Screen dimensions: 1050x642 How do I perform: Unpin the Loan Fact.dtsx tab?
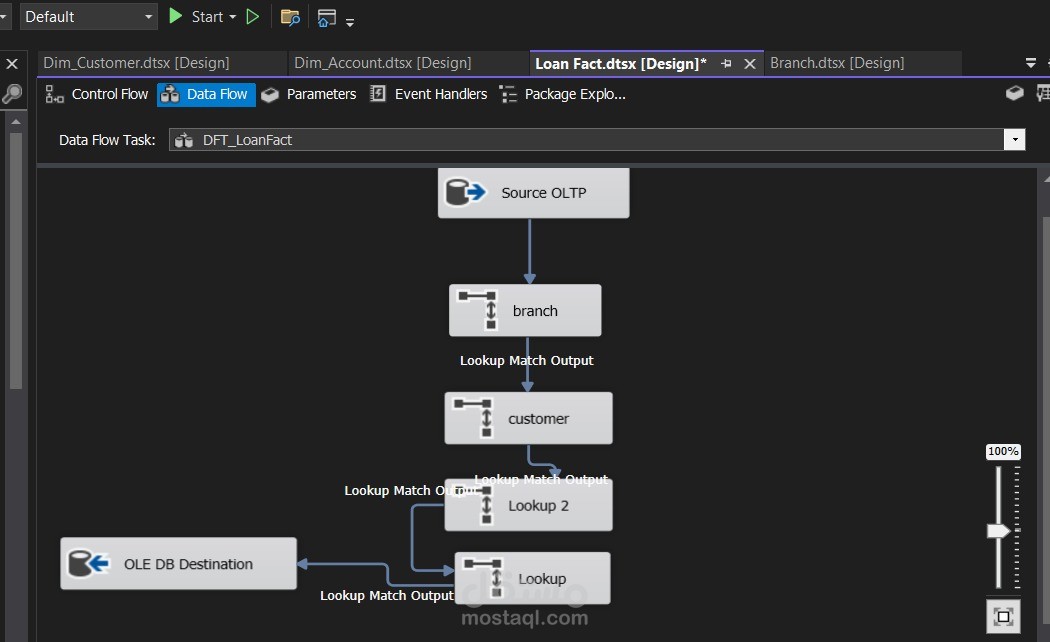[x=727, y=63]
